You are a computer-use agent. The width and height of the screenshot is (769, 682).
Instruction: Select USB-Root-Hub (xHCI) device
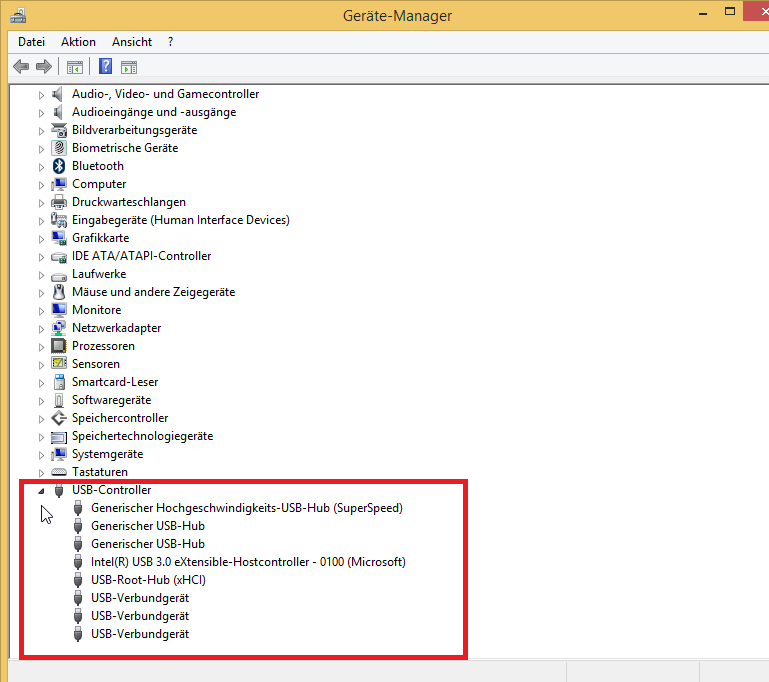pyautogui.click(x=148, y=580)
